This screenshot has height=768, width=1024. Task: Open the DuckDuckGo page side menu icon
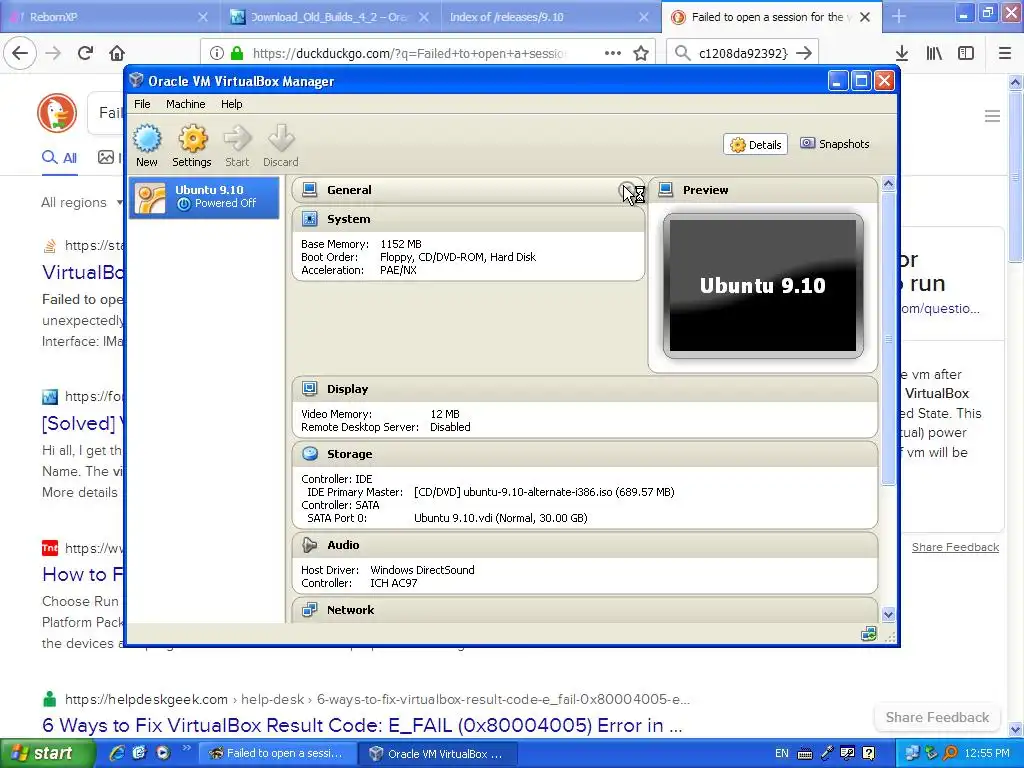click(993, 116)
